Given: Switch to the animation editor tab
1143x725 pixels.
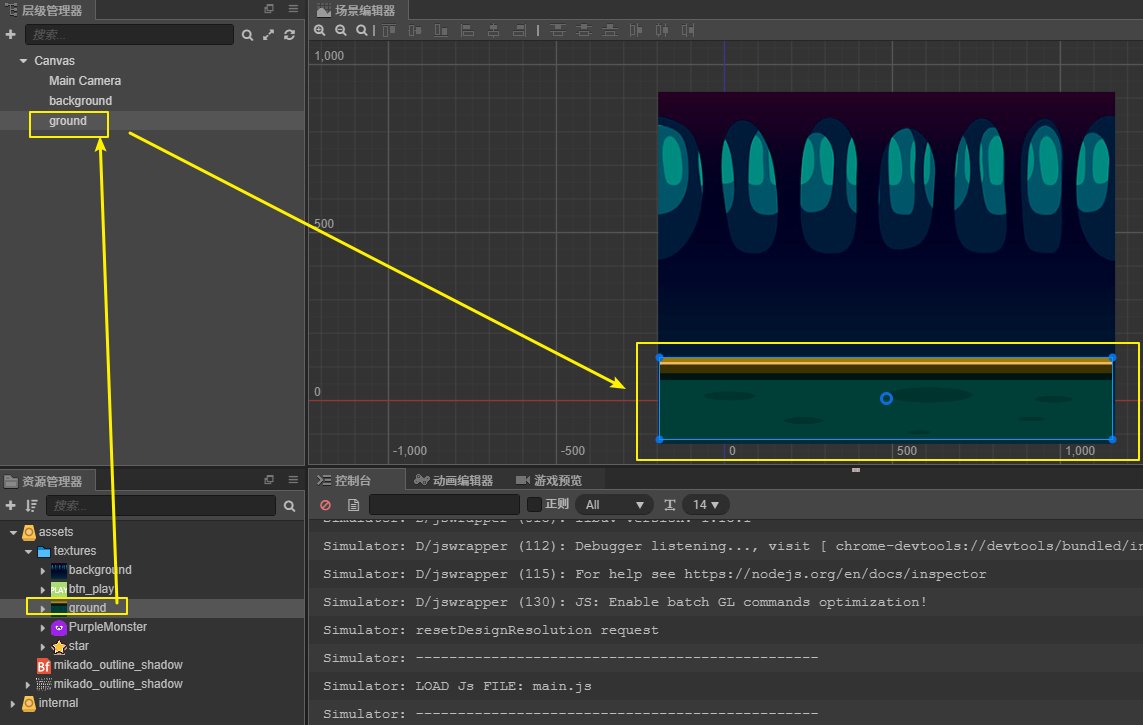Looking at the screenshot, I should 453,480.
